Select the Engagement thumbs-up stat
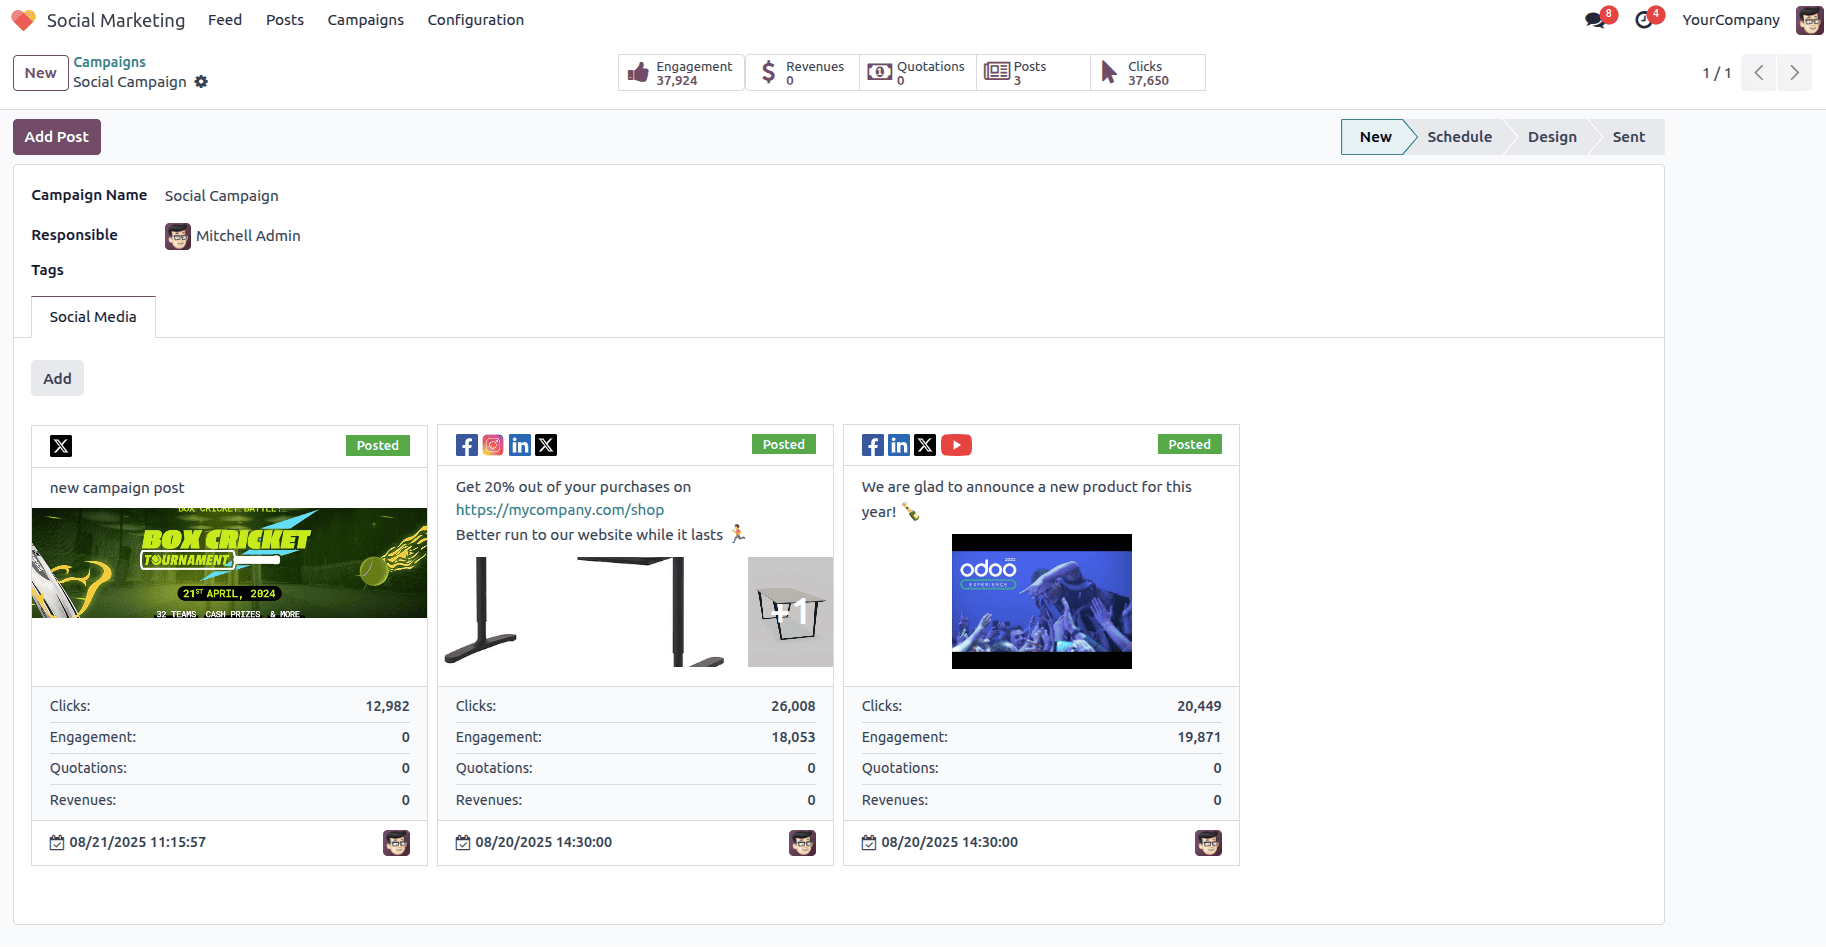Image resolution: width=1826 pixels, height=947 pixels. 640,71
